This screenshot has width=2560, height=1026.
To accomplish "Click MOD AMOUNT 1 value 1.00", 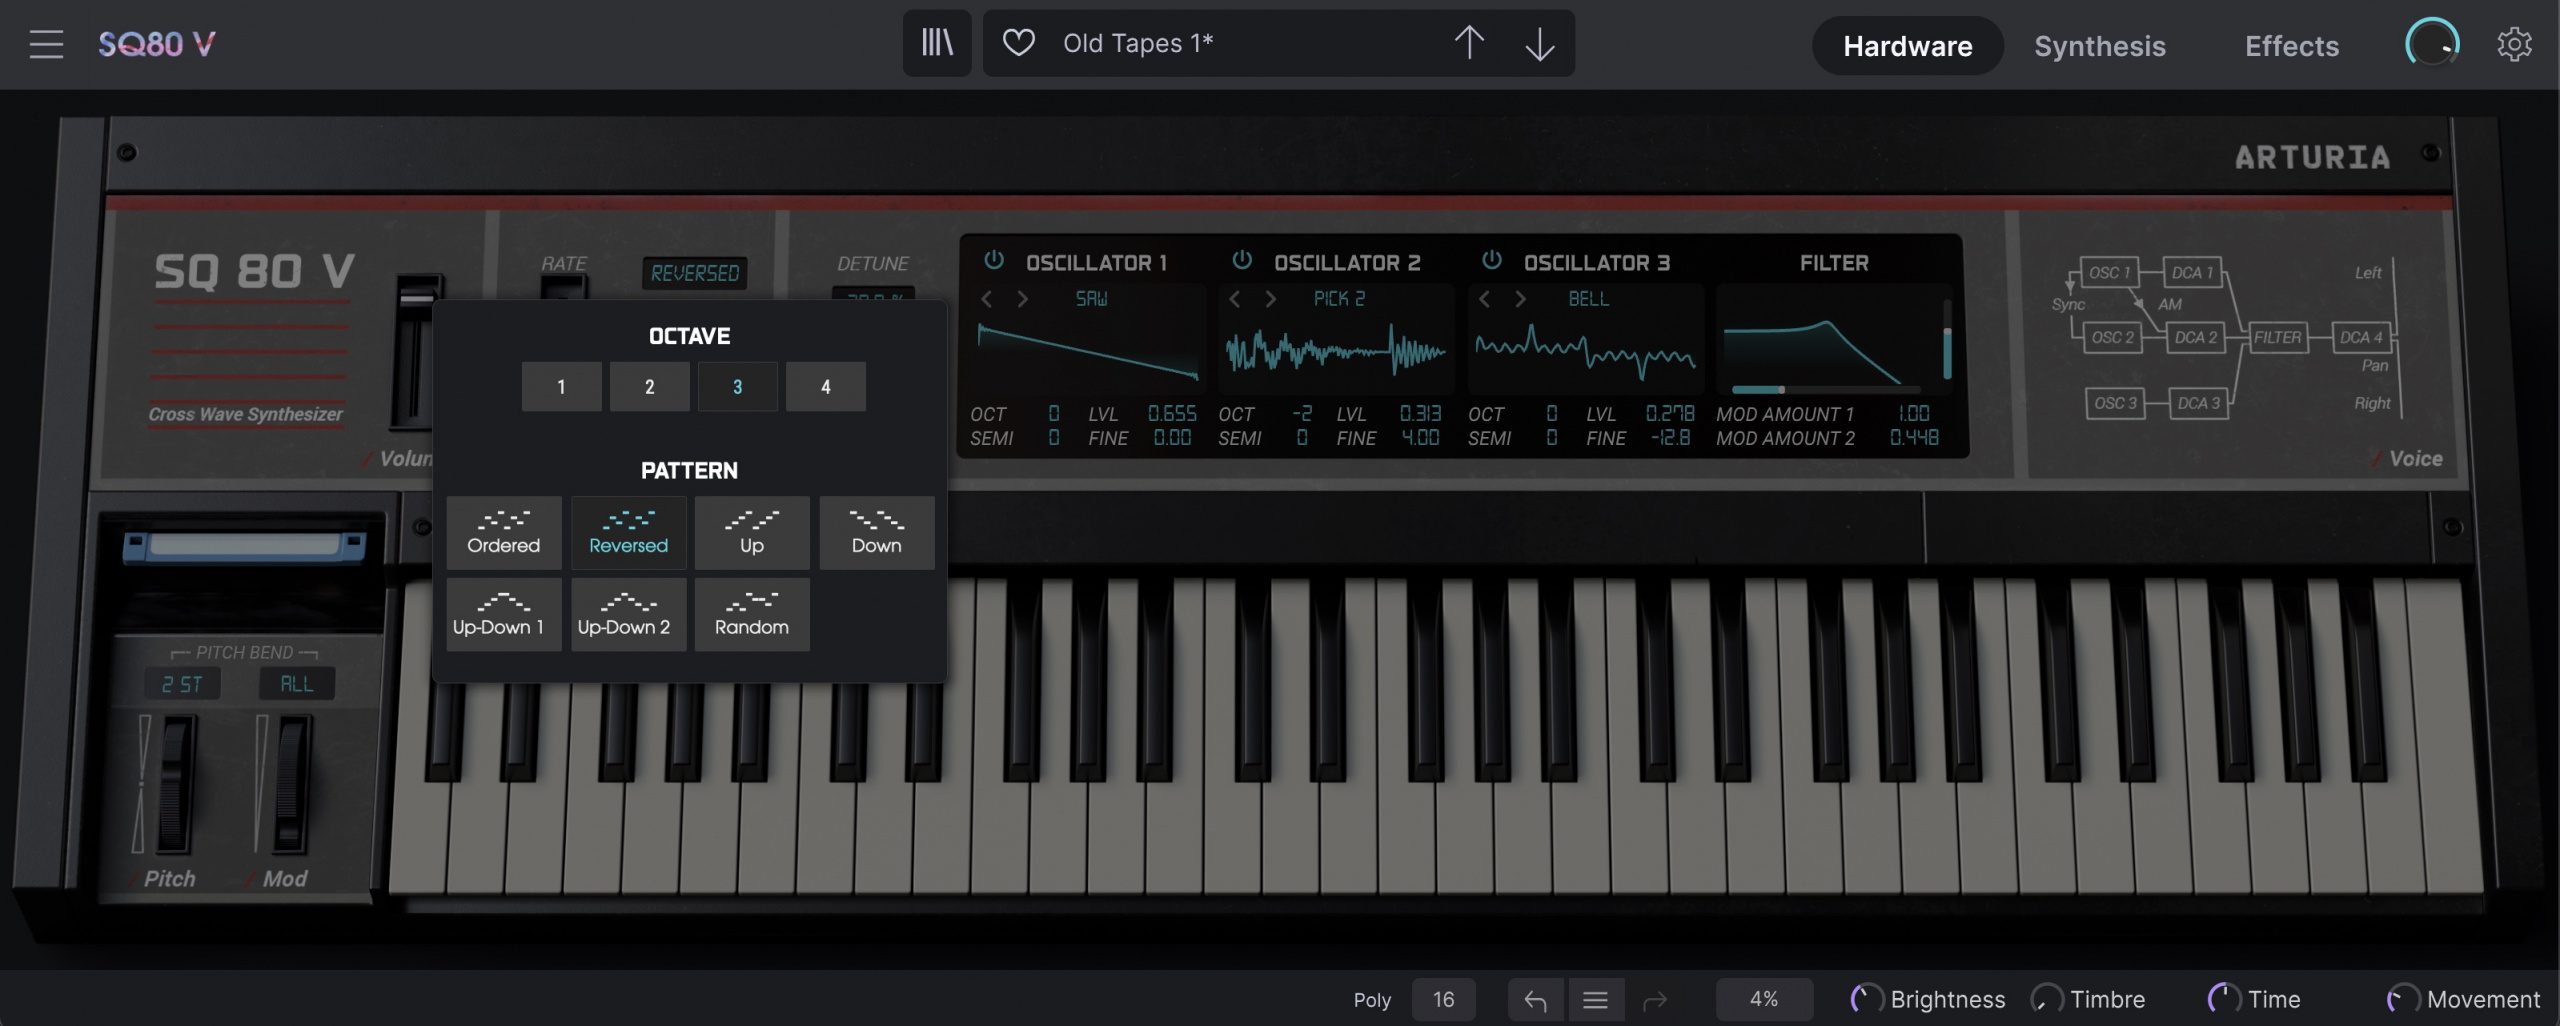I will (1913, 414).
